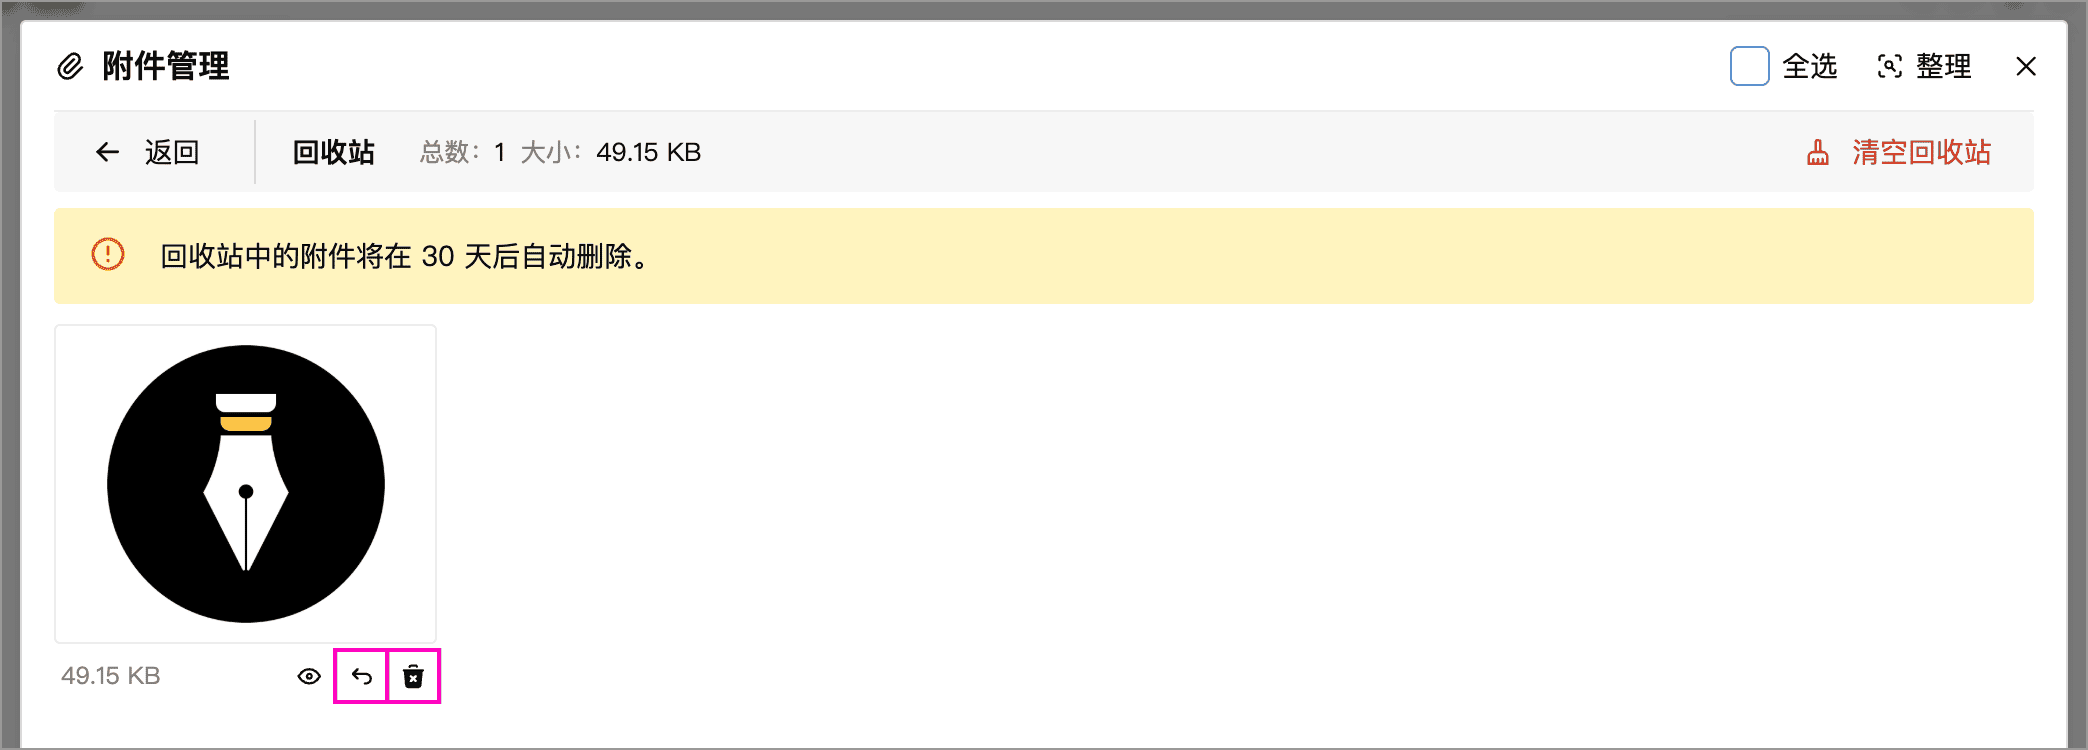Restore the attachment with the undo arrow icon
Screen dimensions: 2088x750
coord(361,677)
